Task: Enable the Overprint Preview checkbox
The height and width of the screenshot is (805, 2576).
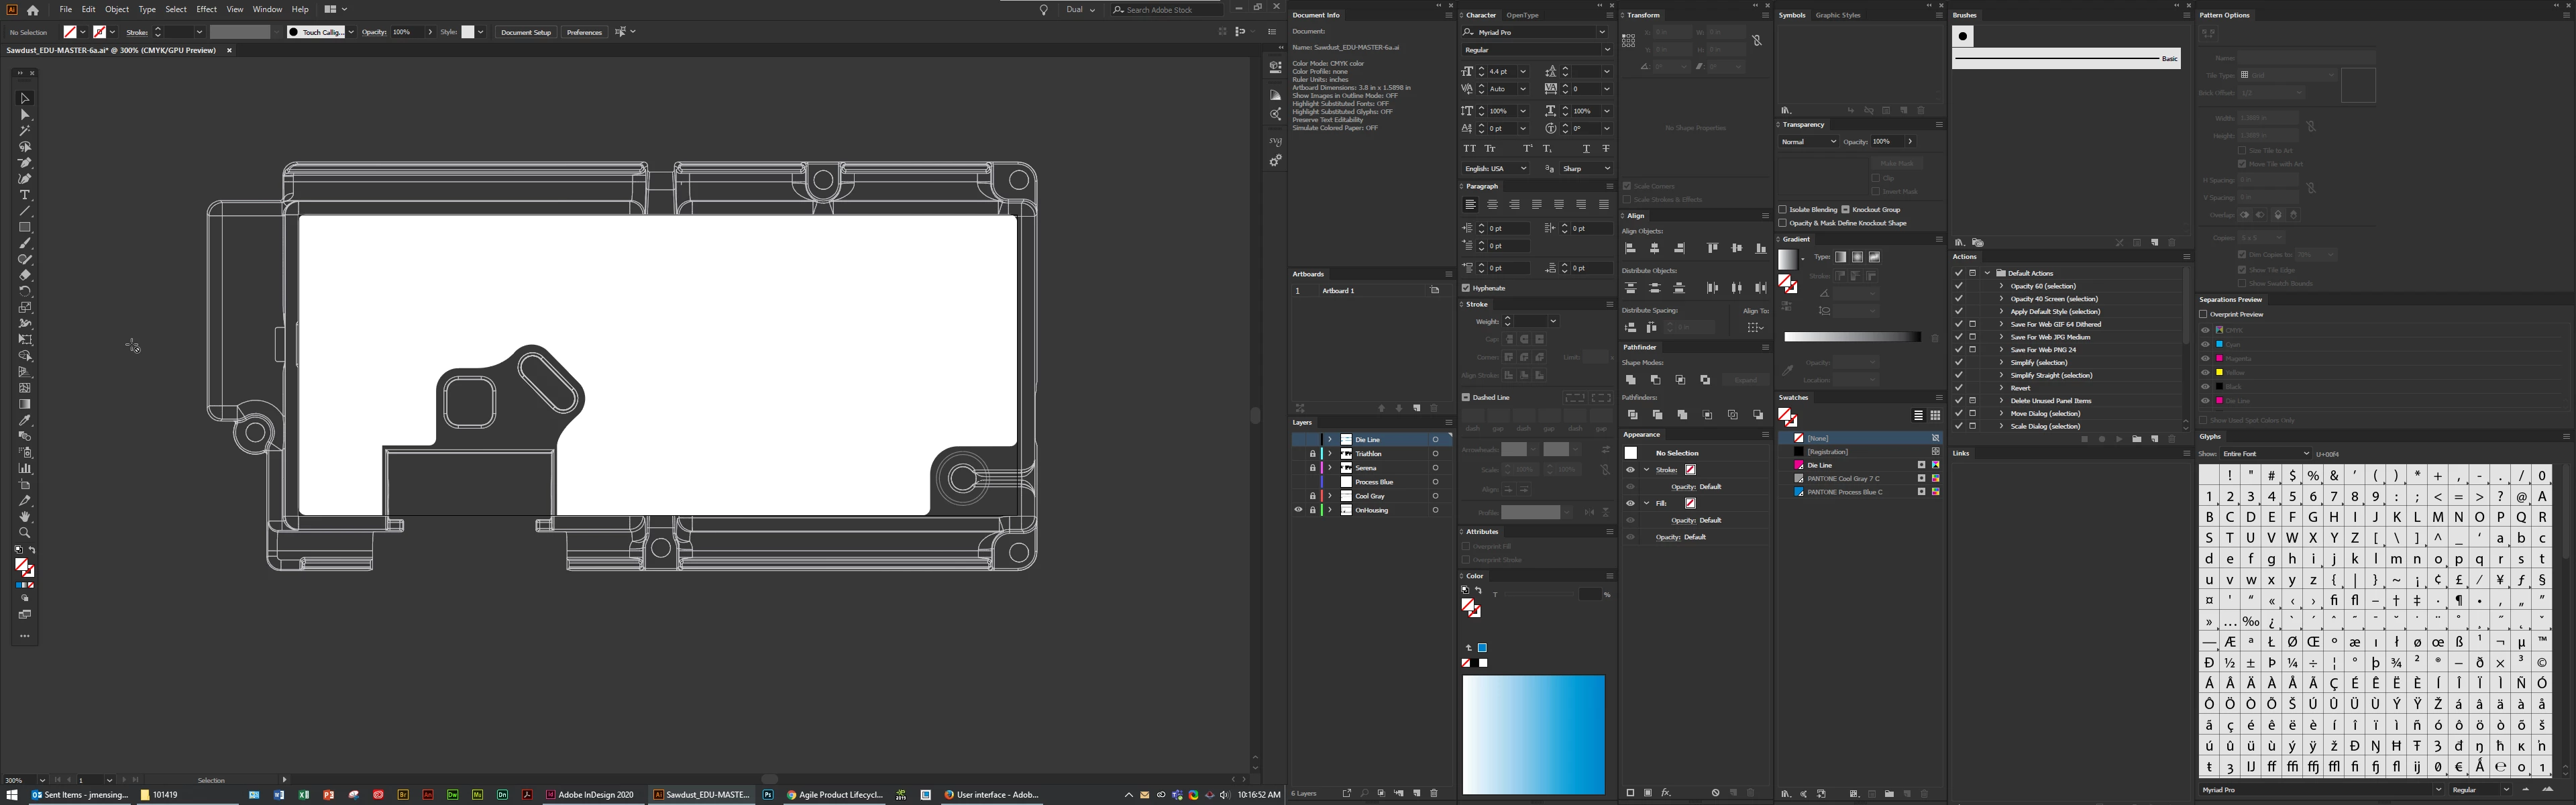Action: click(2203, 314)
